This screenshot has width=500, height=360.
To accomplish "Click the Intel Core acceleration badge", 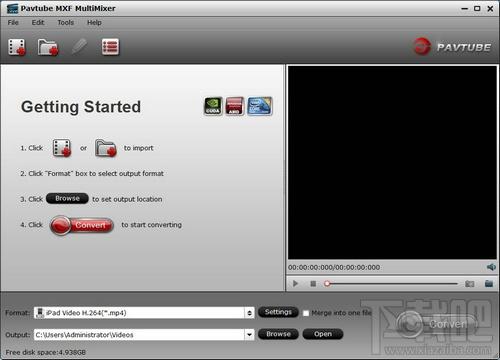I will coord(260,106).
